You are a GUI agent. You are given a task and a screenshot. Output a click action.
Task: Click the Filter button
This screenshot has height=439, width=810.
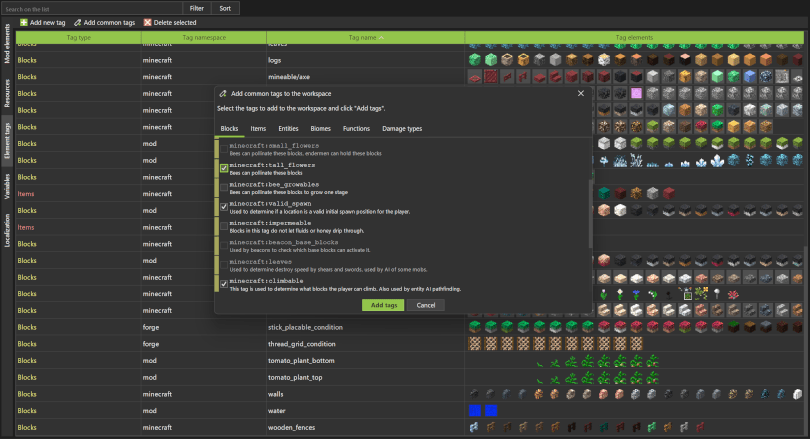click(196, 8)
